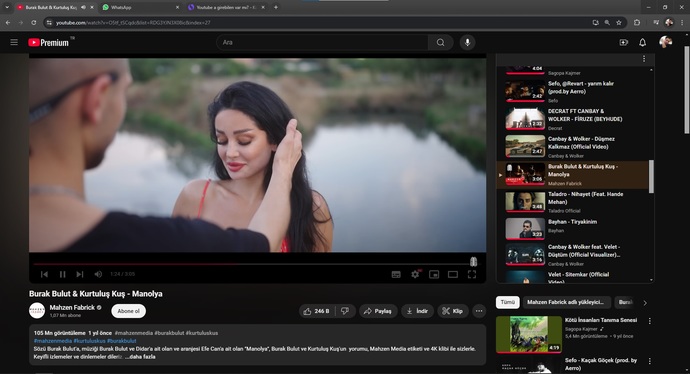The image size is (690, 374).
Task: Play Canbay & Wolker feat. Velet - Düştüm
Action: (x=572, y=255)
